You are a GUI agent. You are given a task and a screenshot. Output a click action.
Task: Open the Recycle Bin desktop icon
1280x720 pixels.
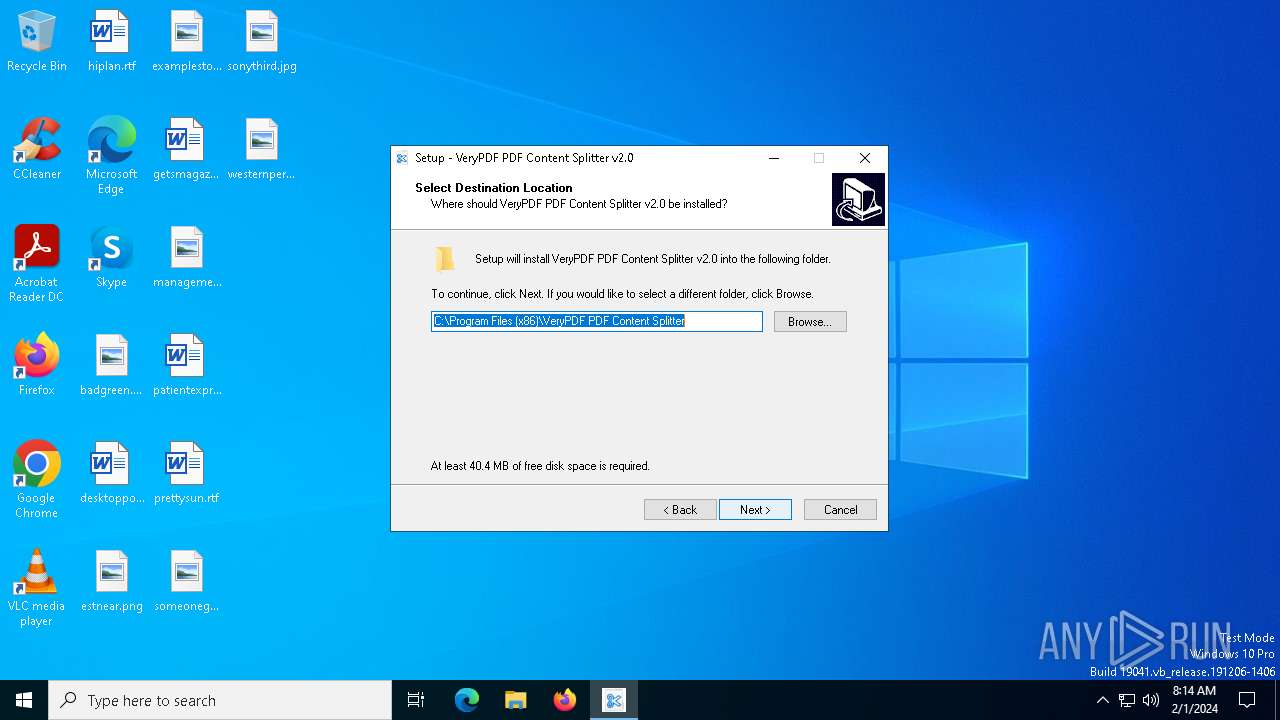[x=37, y=42]
